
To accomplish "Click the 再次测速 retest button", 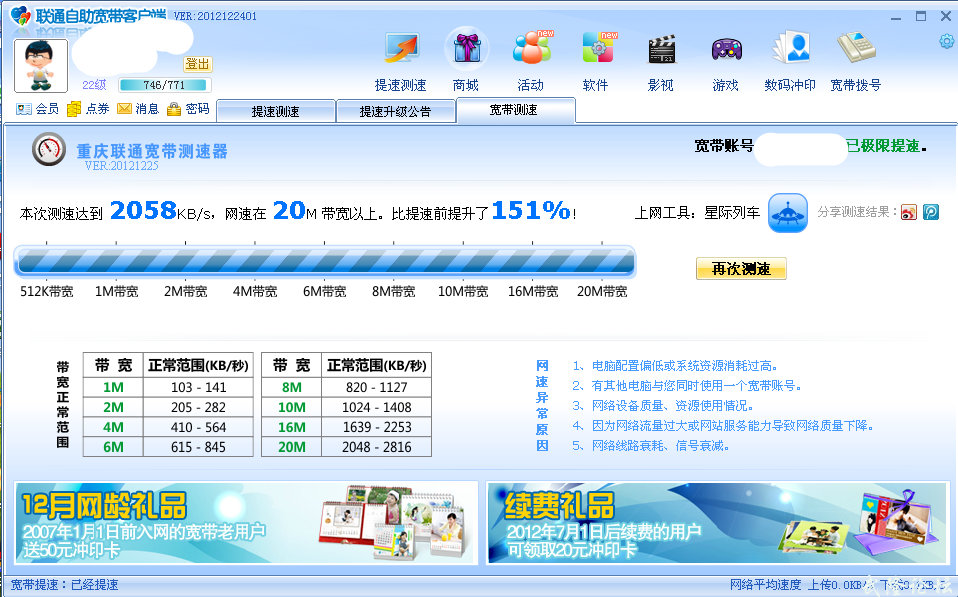I will (x=741, y=268).
